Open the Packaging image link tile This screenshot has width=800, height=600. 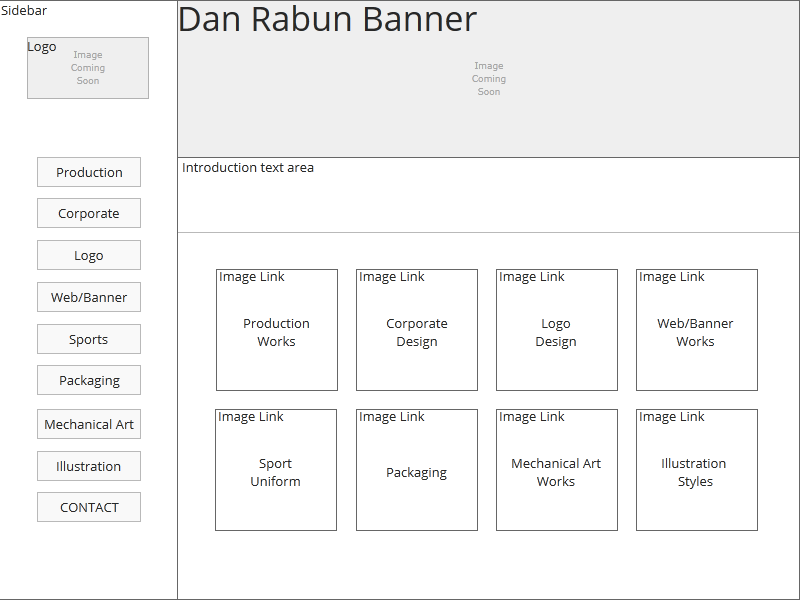417,470
